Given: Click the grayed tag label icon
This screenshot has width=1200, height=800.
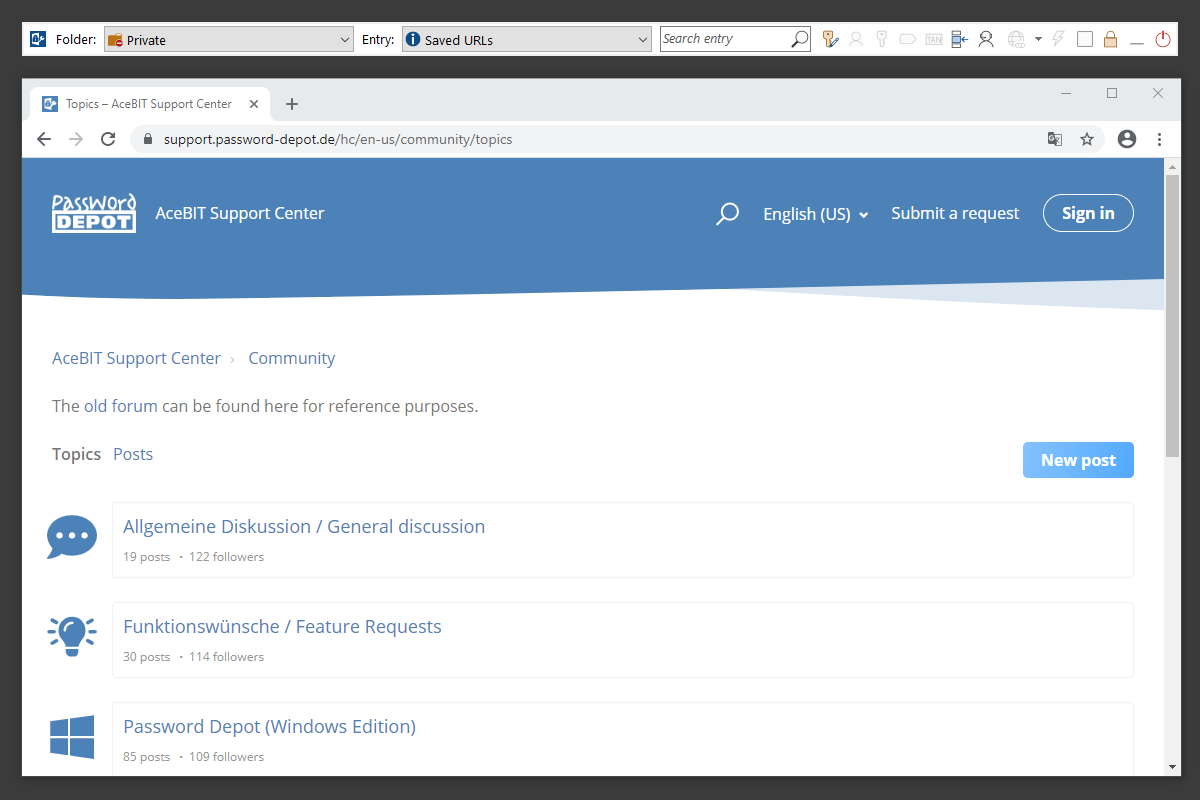Looking at the screenshot, I should click(x=907, y=39).
